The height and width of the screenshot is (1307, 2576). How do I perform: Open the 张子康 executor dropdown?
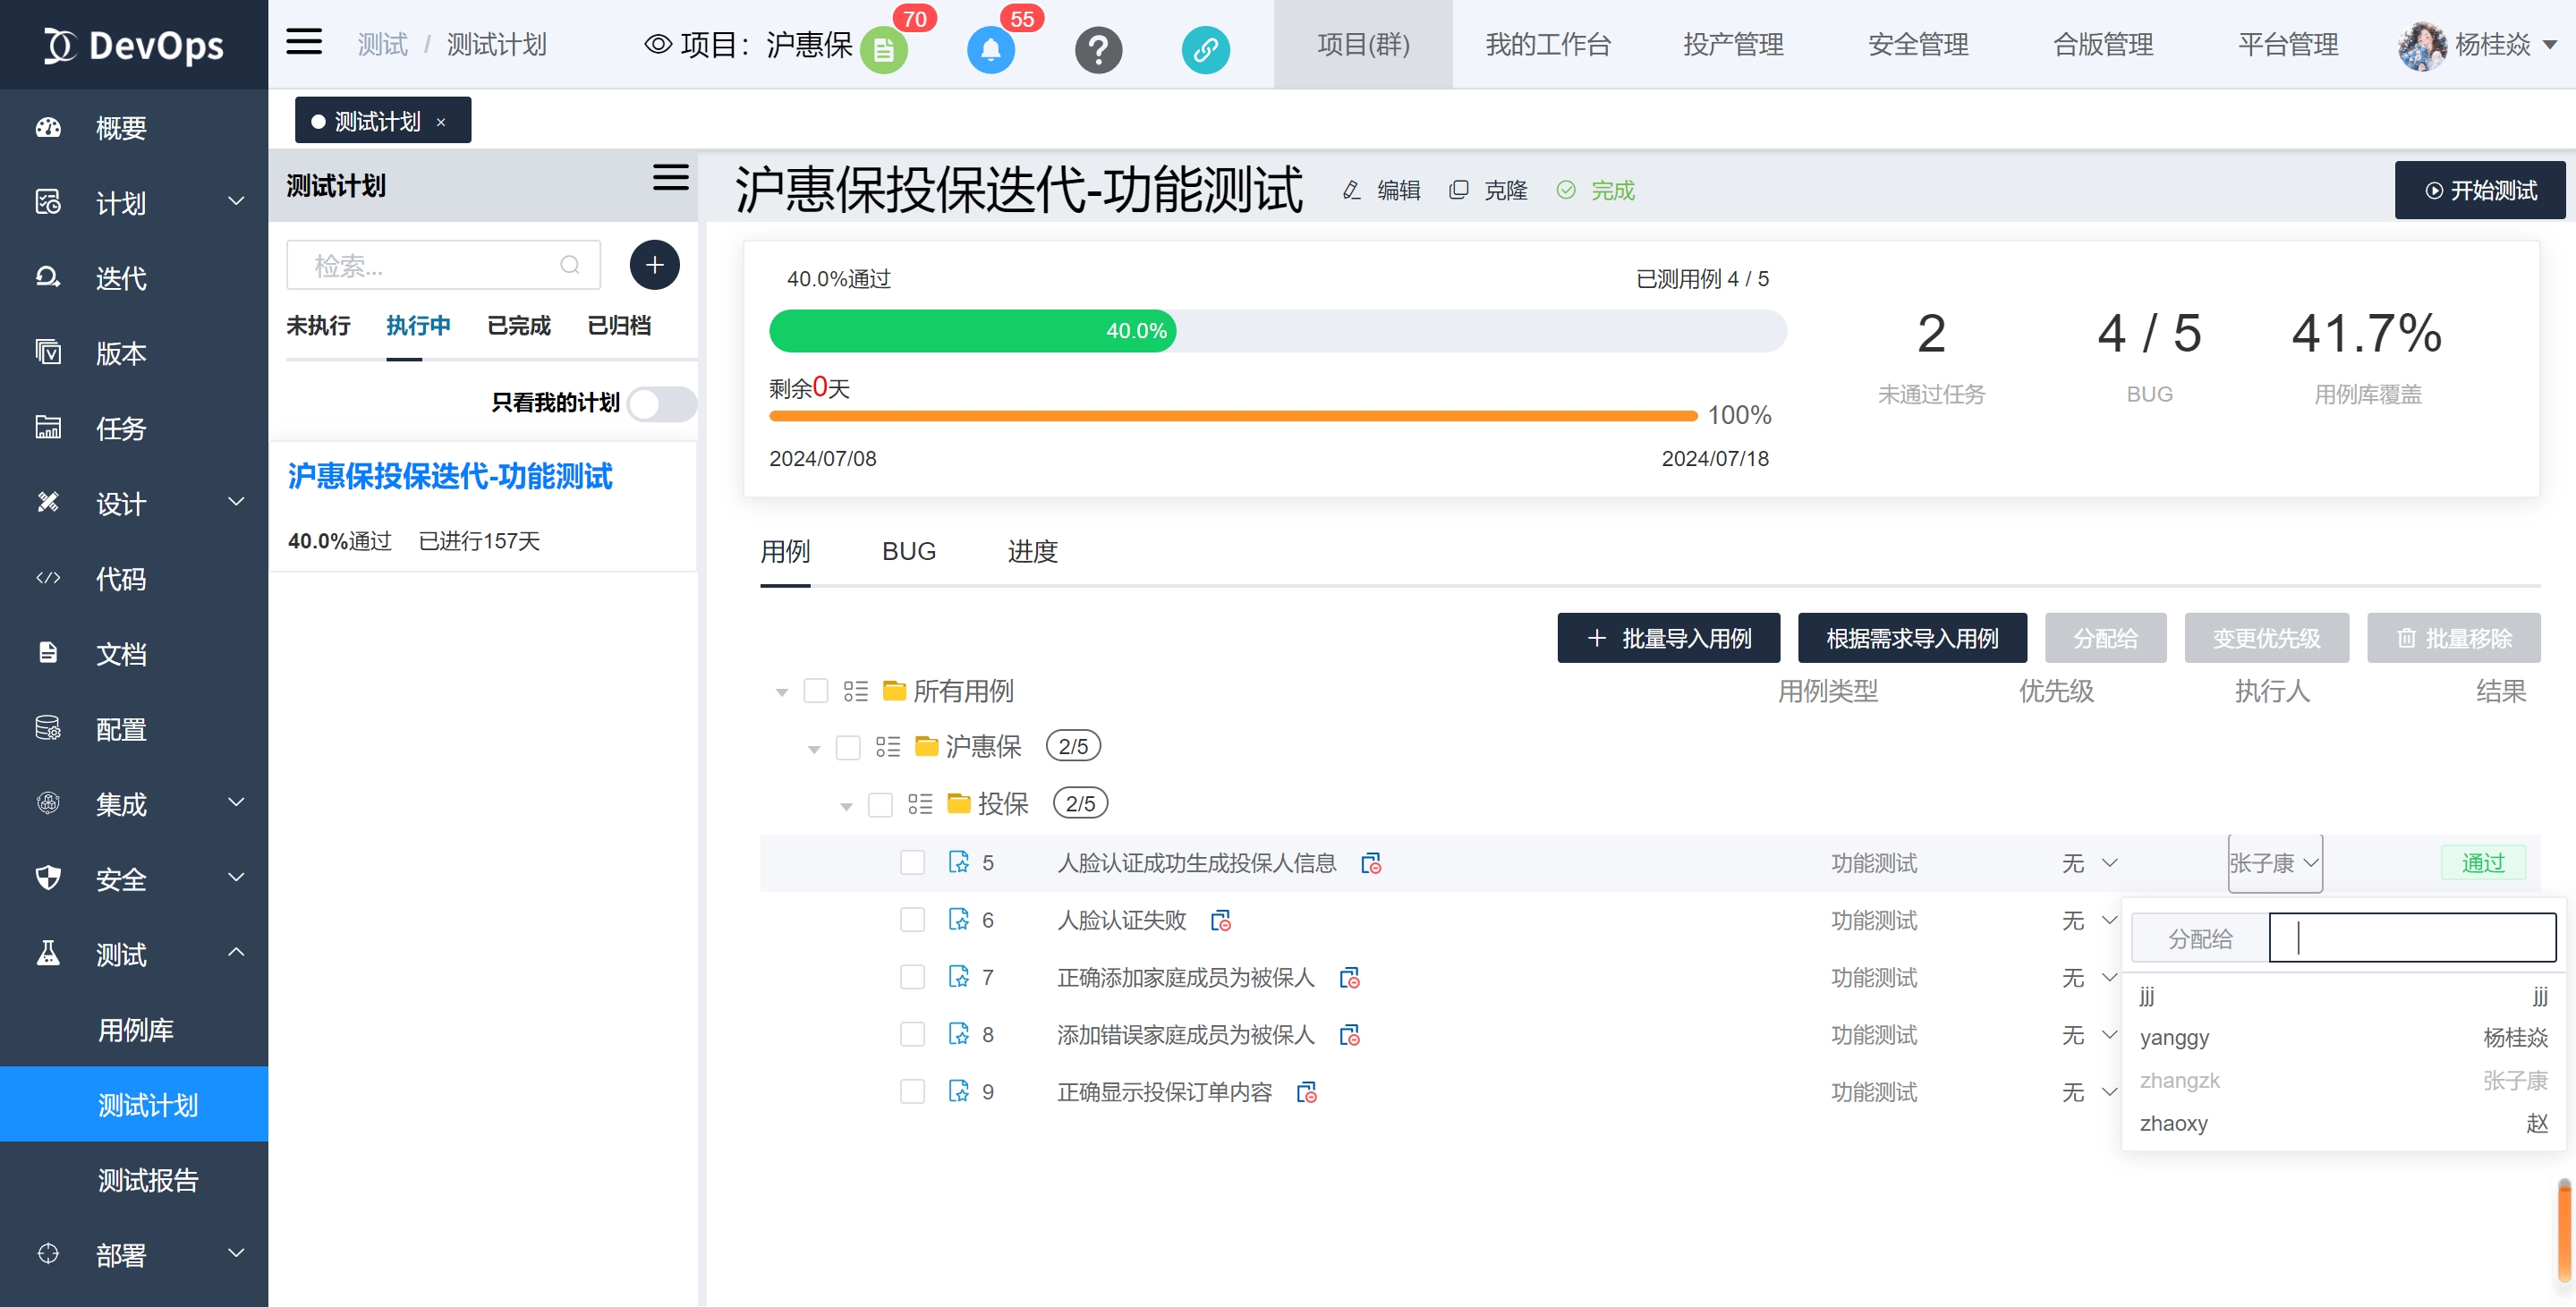[2274, 862]
